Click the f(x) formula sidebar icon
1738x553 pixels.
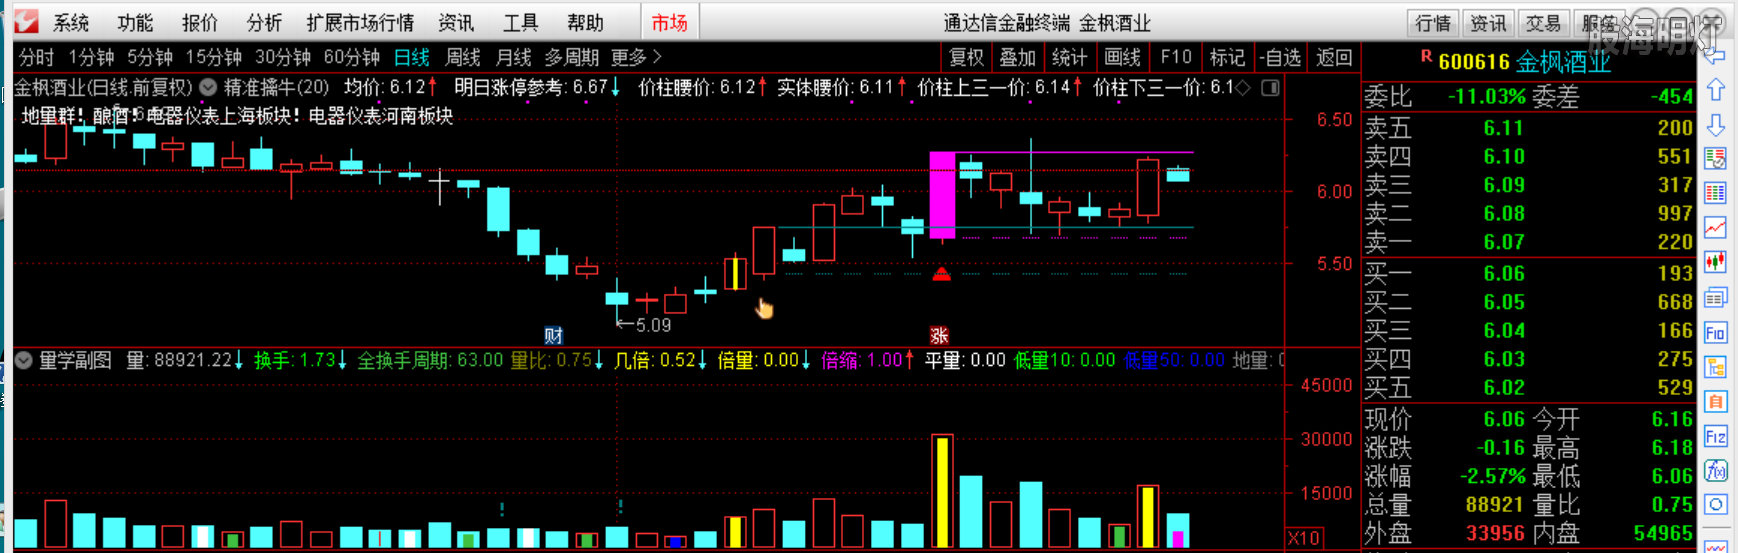[1716, 471]
